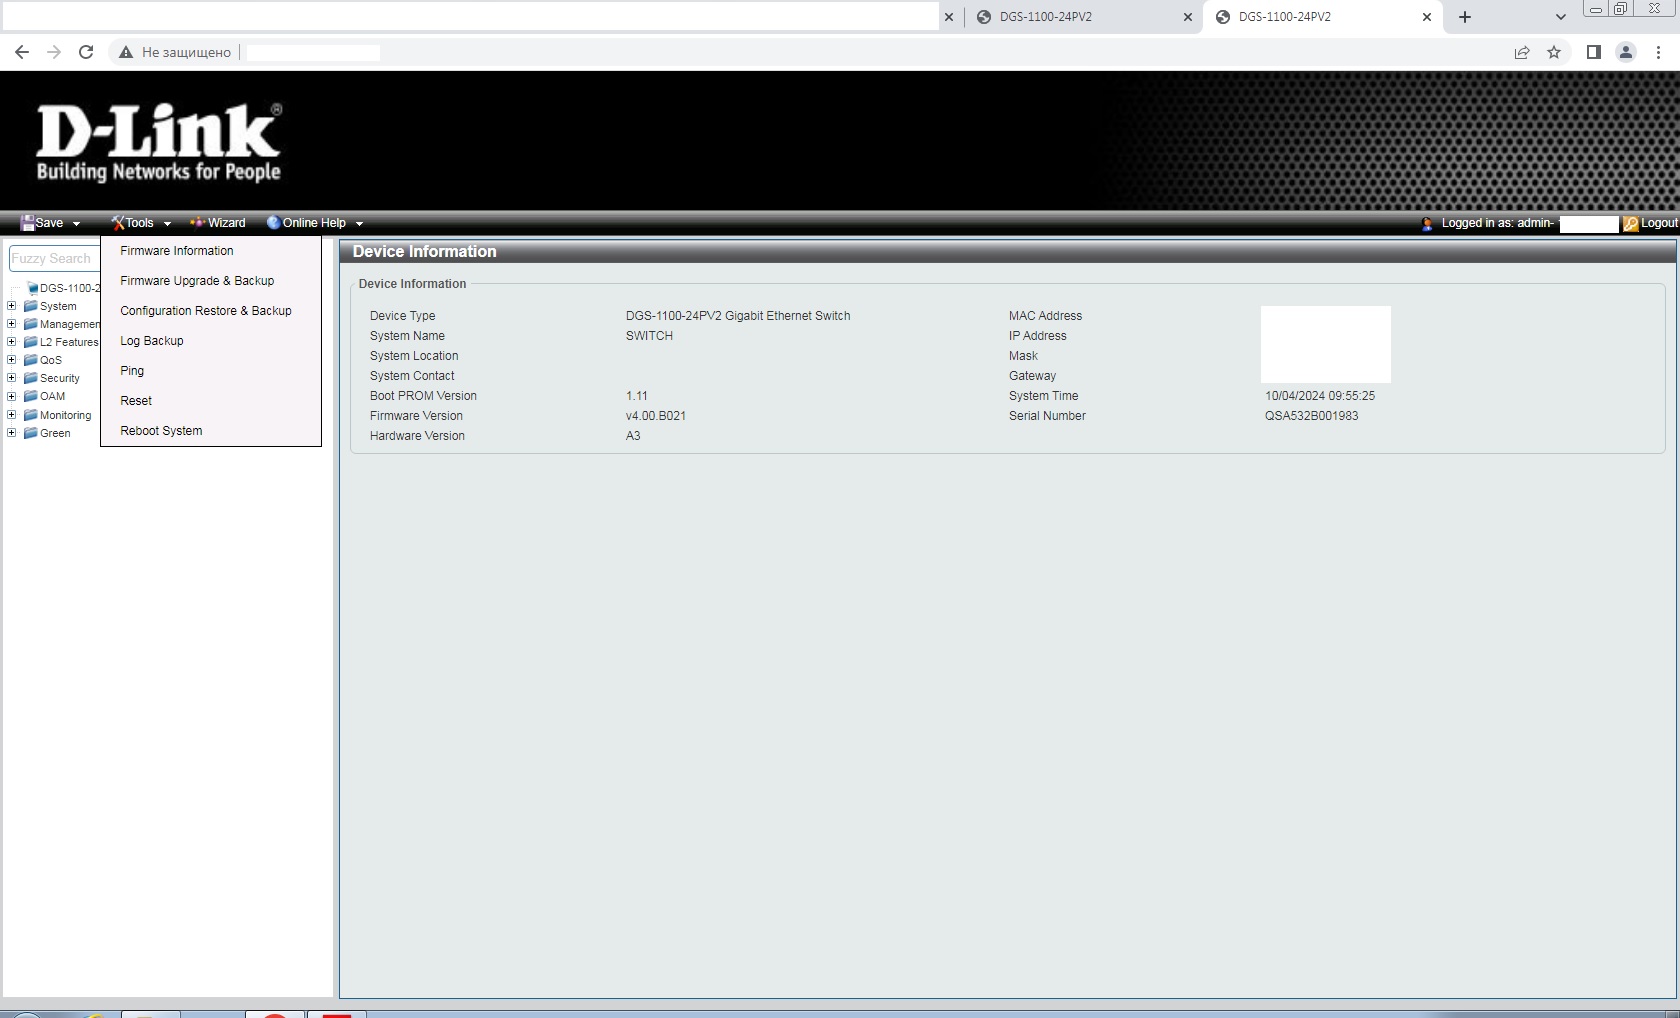Expand the L2 Features tree node

[x=12, y=342]
